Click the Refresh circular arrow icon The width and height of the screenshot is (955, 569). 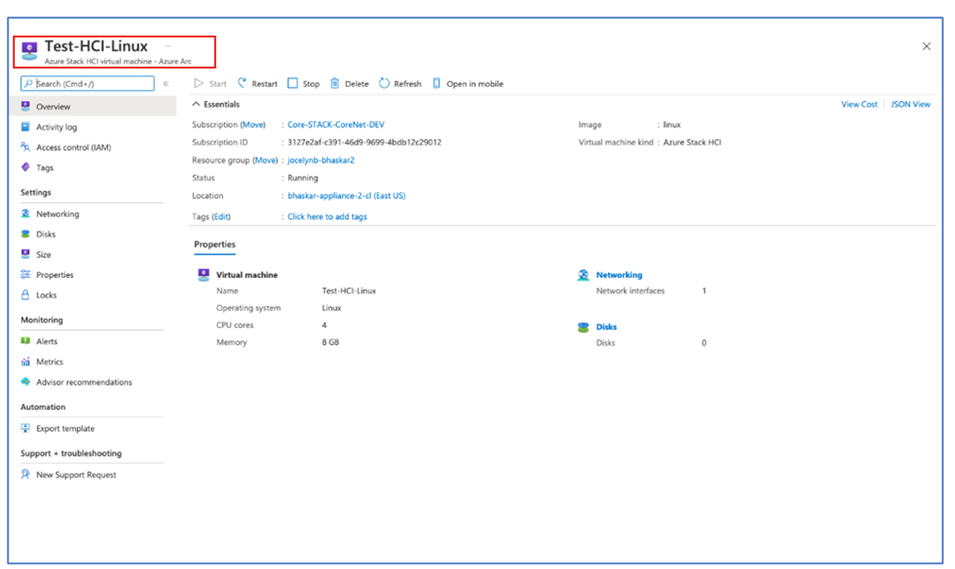click(x=384, y=83)
